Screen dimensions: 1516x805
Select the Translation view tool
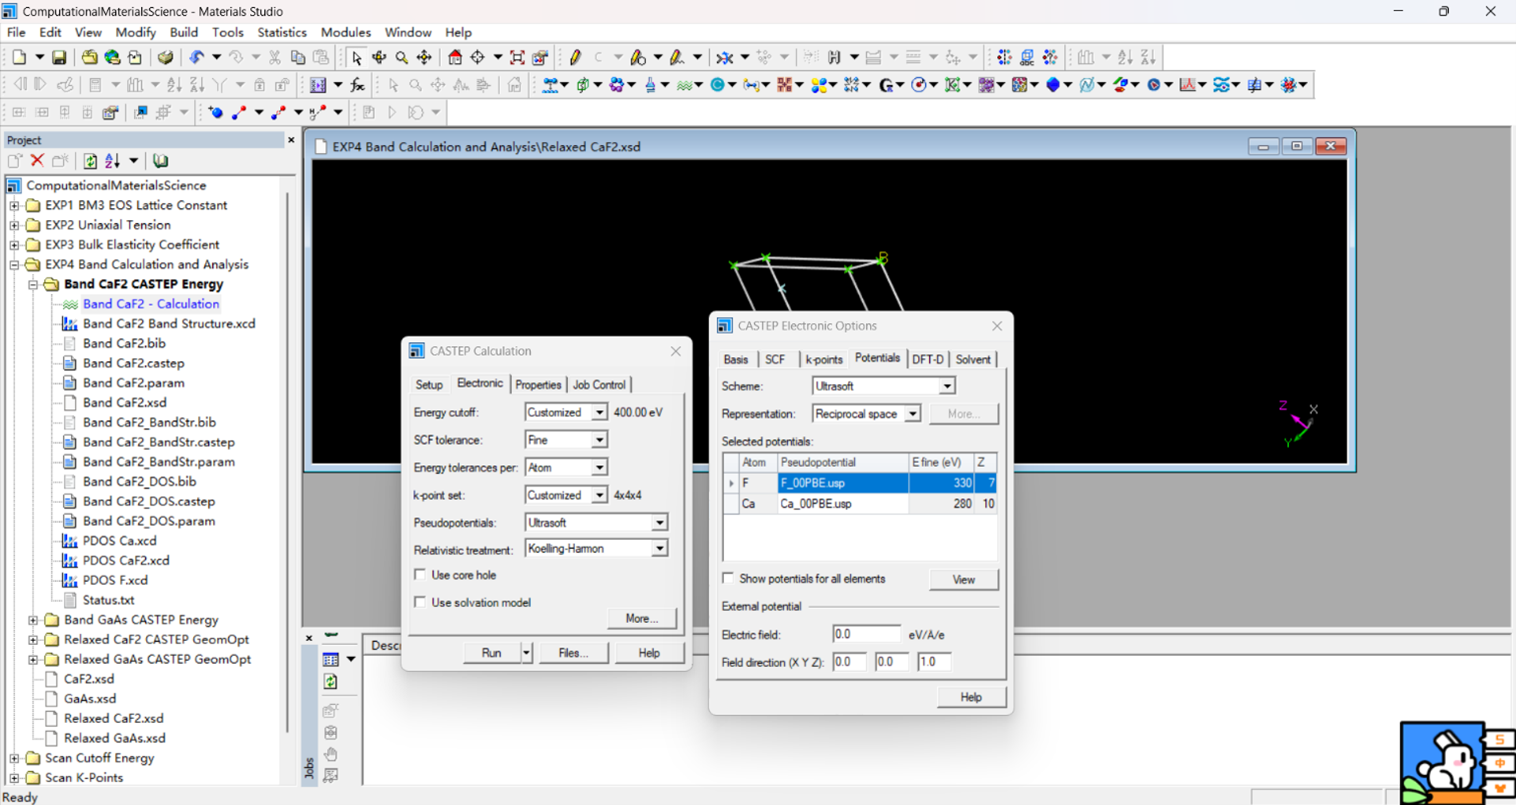[424, 58]
